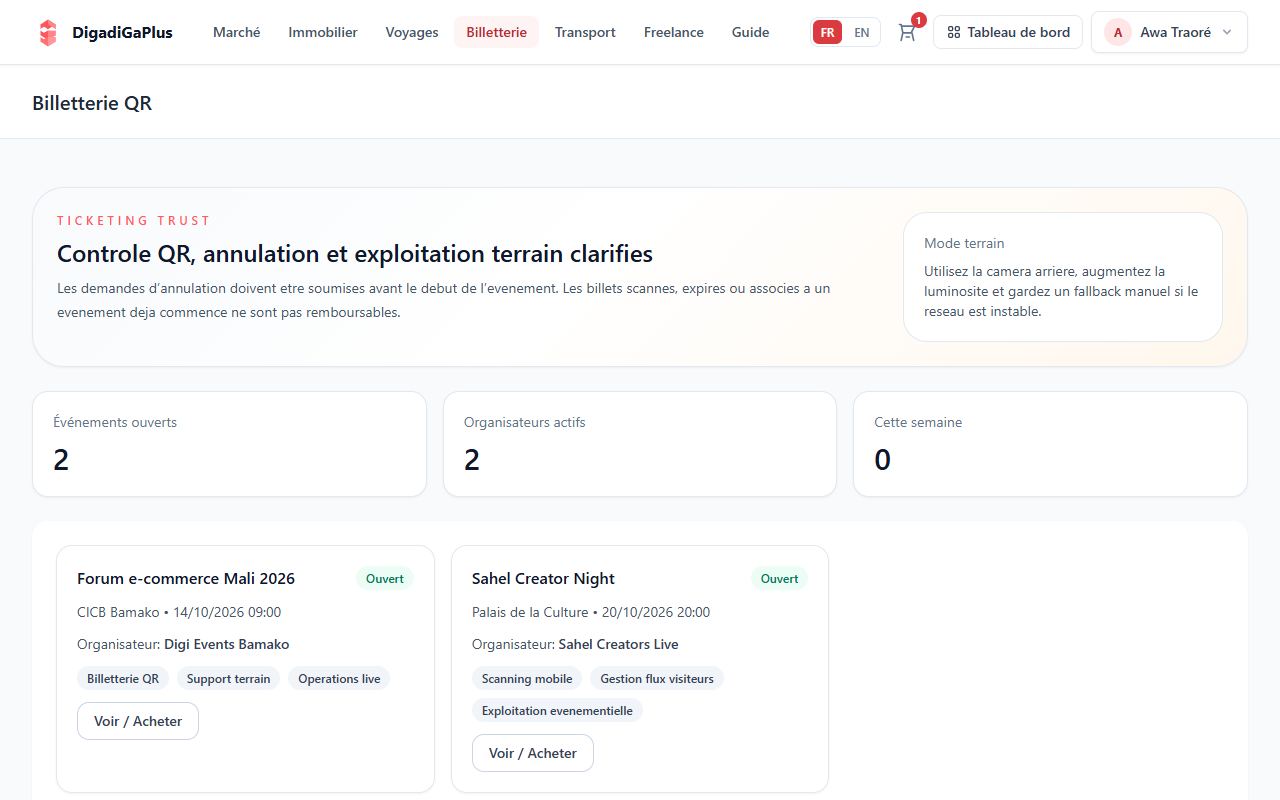This screenshot has height=800, width=1280.
Task: Switch language to EN
Action: 861,32
